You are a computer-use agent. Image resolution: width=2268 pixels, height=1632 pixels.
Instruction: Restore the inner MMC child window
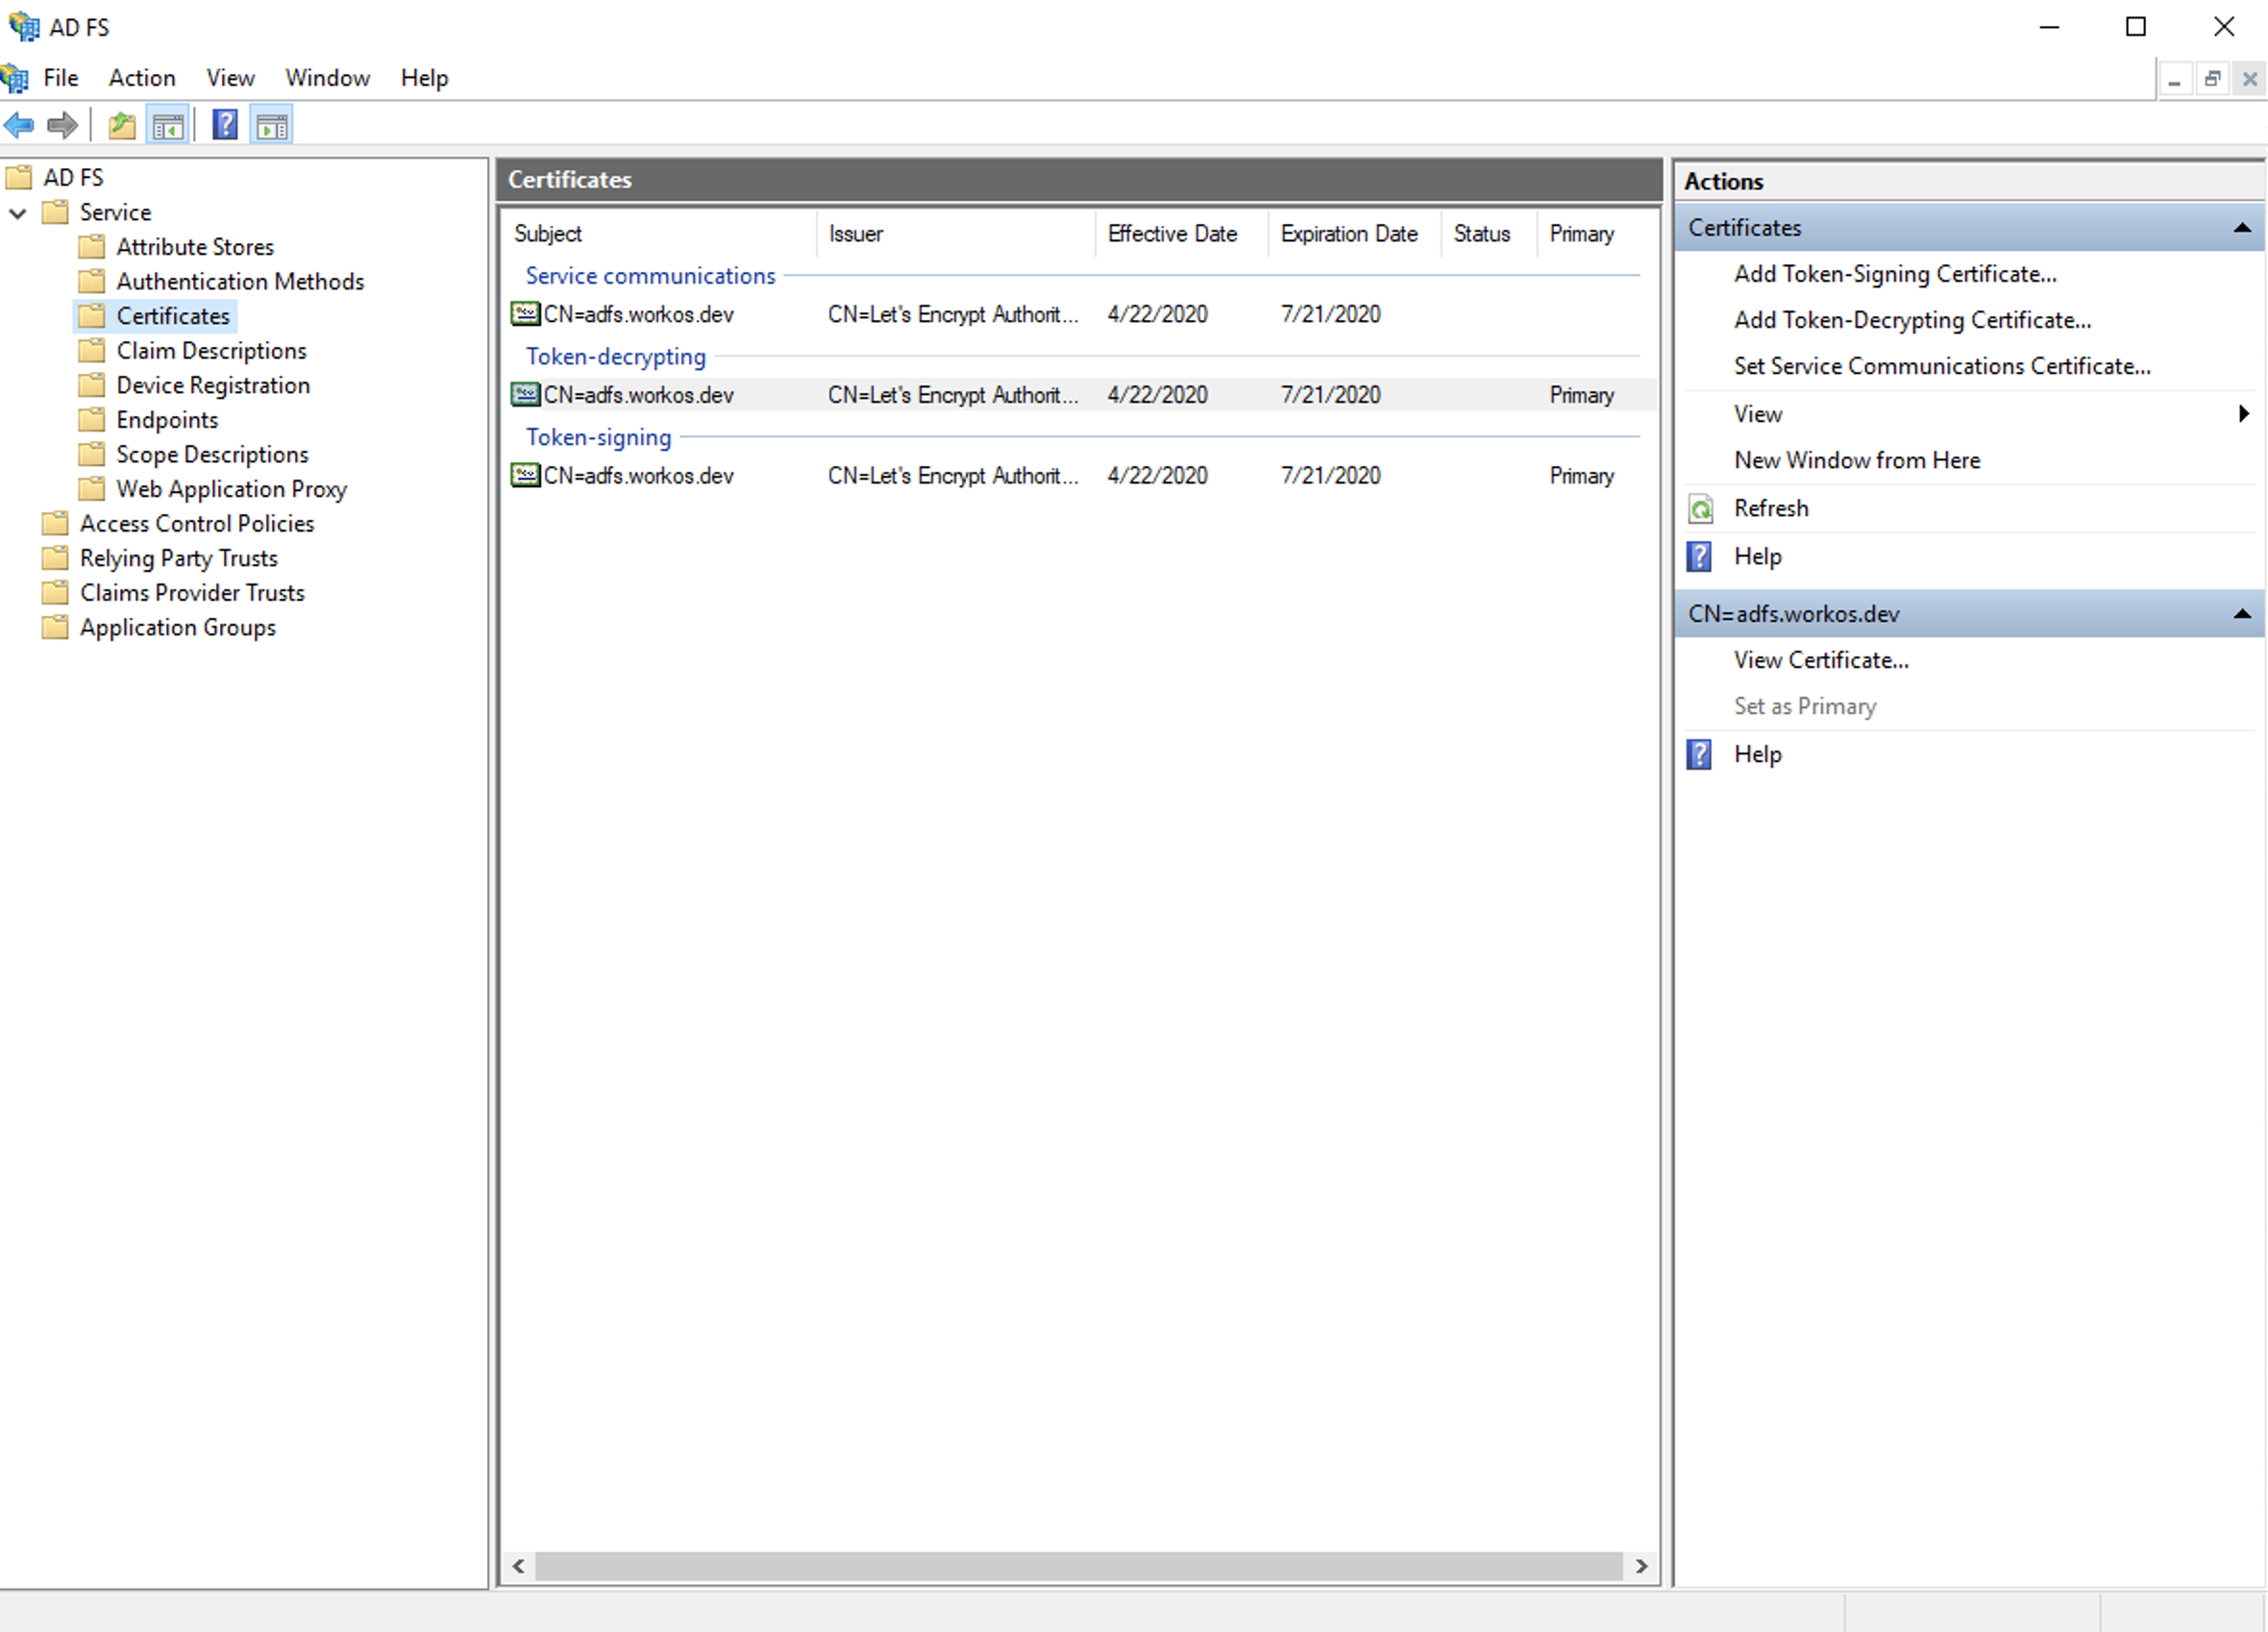click(x=2212, y=79)
